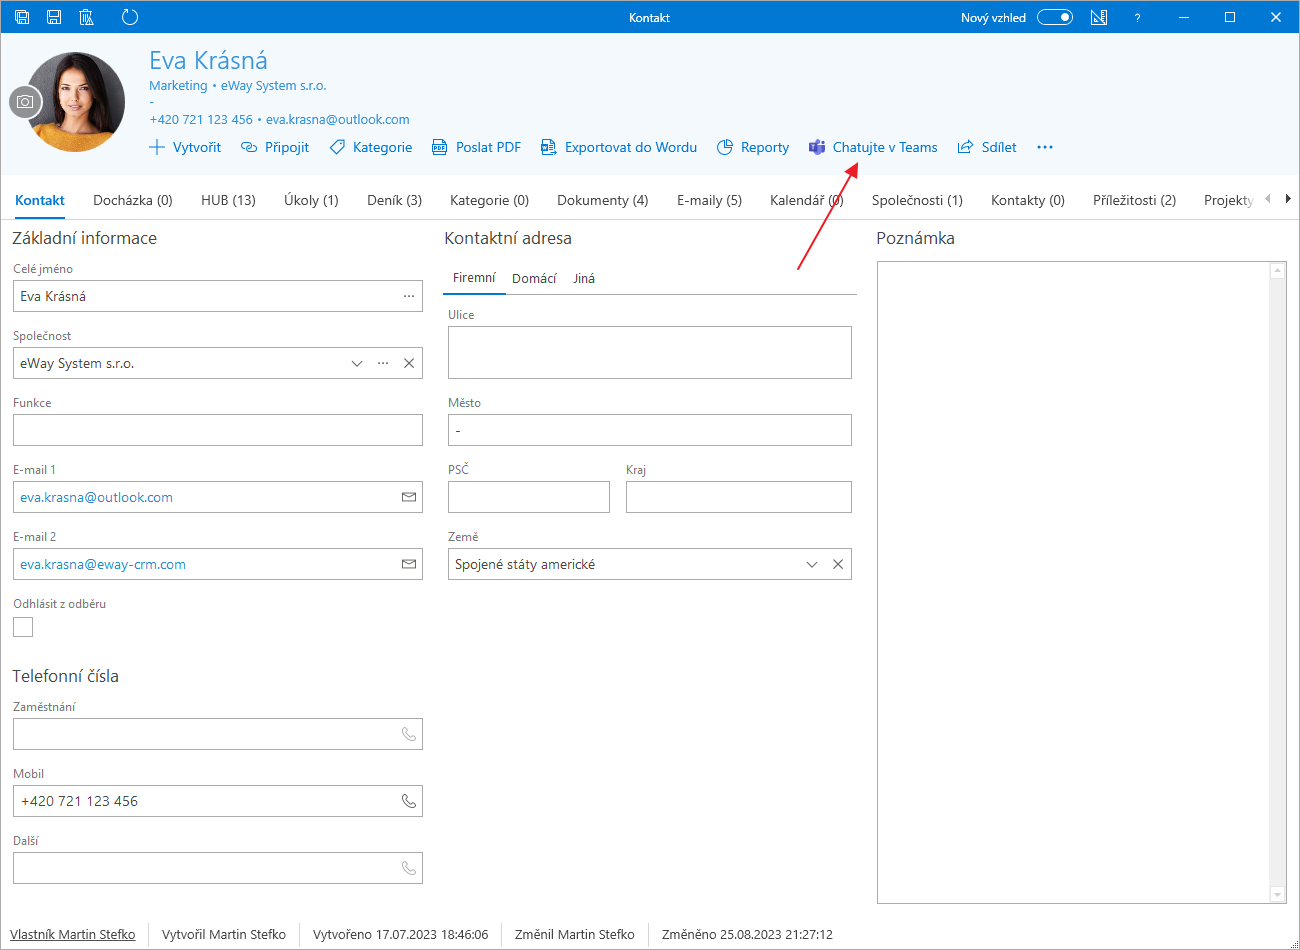Clear the Společnost field with X
Image resolution: width=1300 pixels, height=950 pixels.
409,363
